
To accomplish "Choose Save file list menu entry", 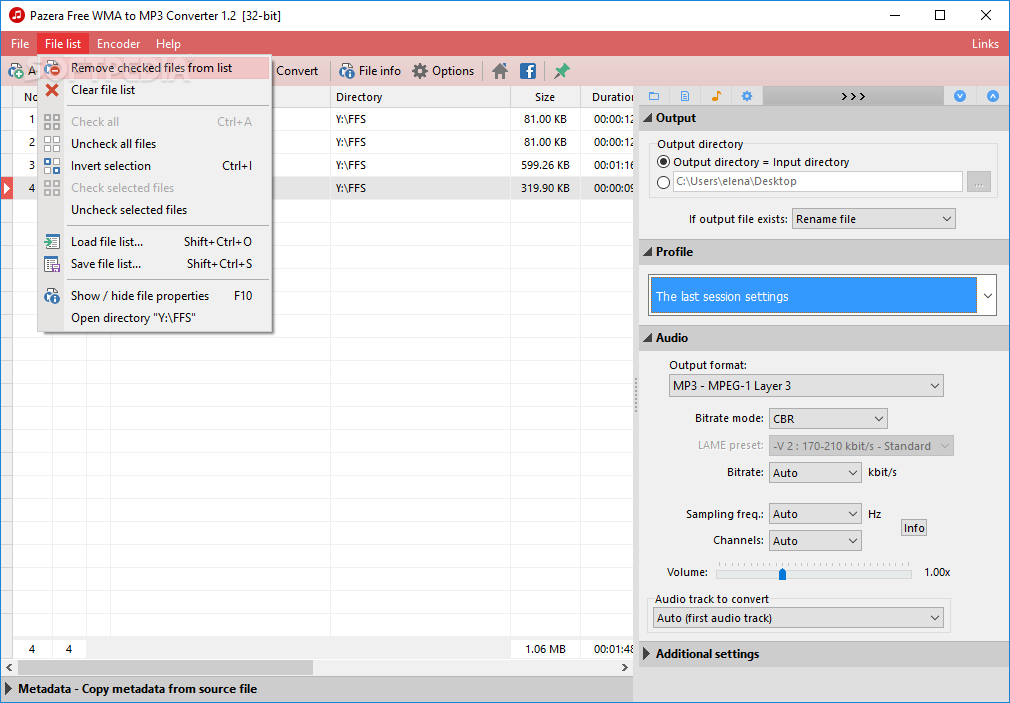I will point(155,264).
